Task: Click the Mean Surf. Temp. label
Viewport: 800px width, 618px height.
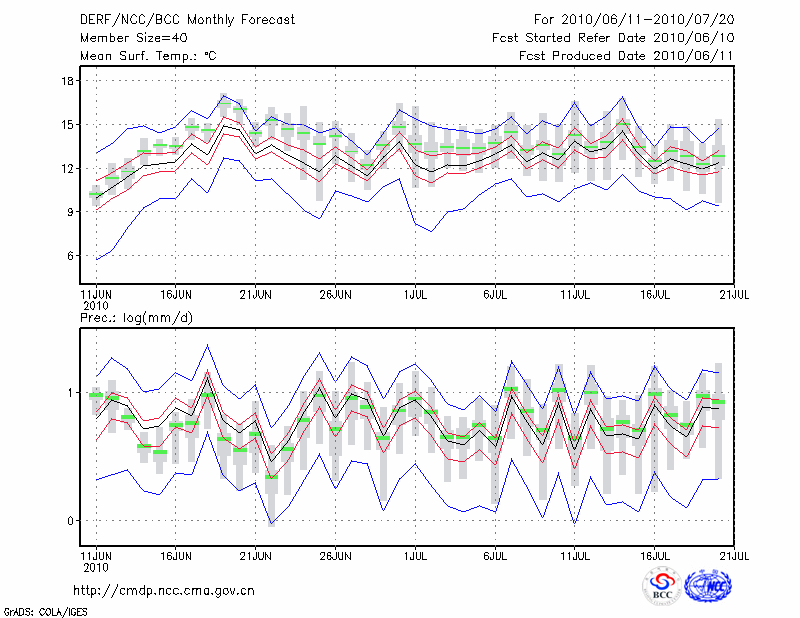Action: tap(148, 56)
